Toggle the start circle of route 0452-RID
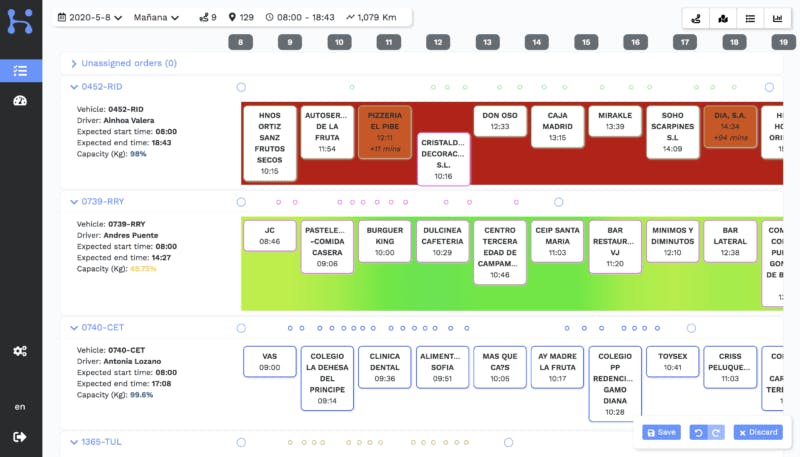800x457 pixels. click(241, 88)
